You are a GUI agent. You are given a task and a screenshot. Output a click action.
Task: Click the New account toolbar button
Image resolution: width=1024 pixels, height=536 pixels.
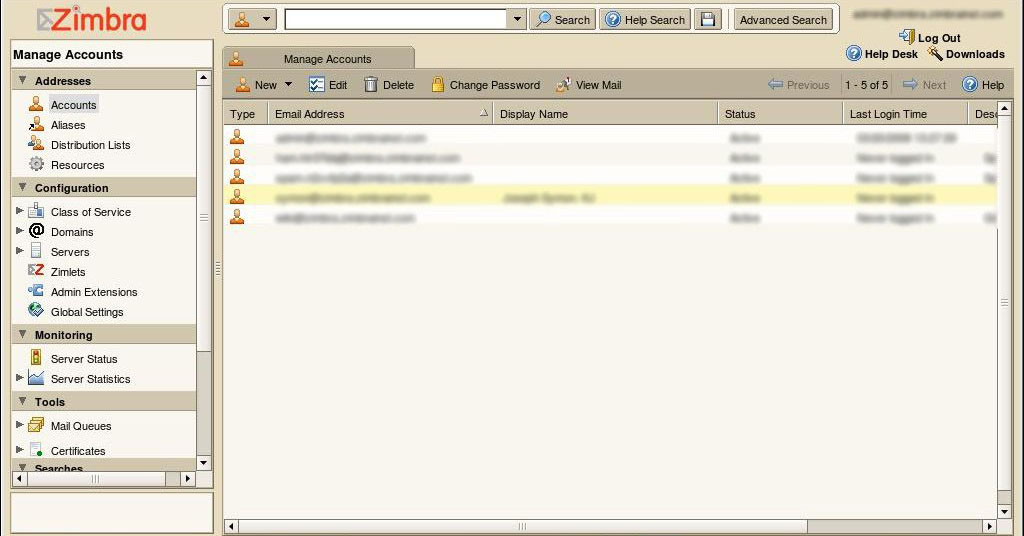coord(257,85)
